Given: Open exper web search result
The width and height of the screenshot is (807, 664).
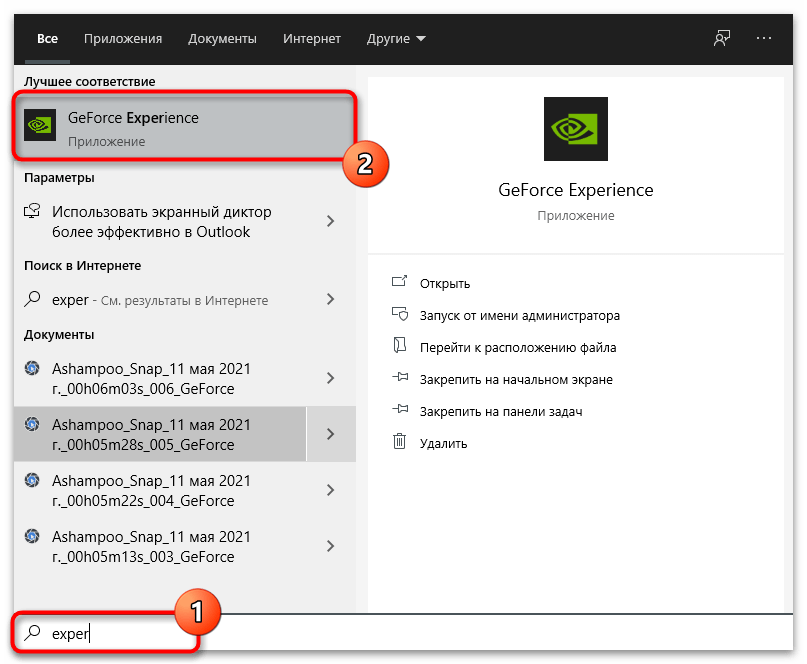Looking at the screenshot, I should [x=160, y=300].
